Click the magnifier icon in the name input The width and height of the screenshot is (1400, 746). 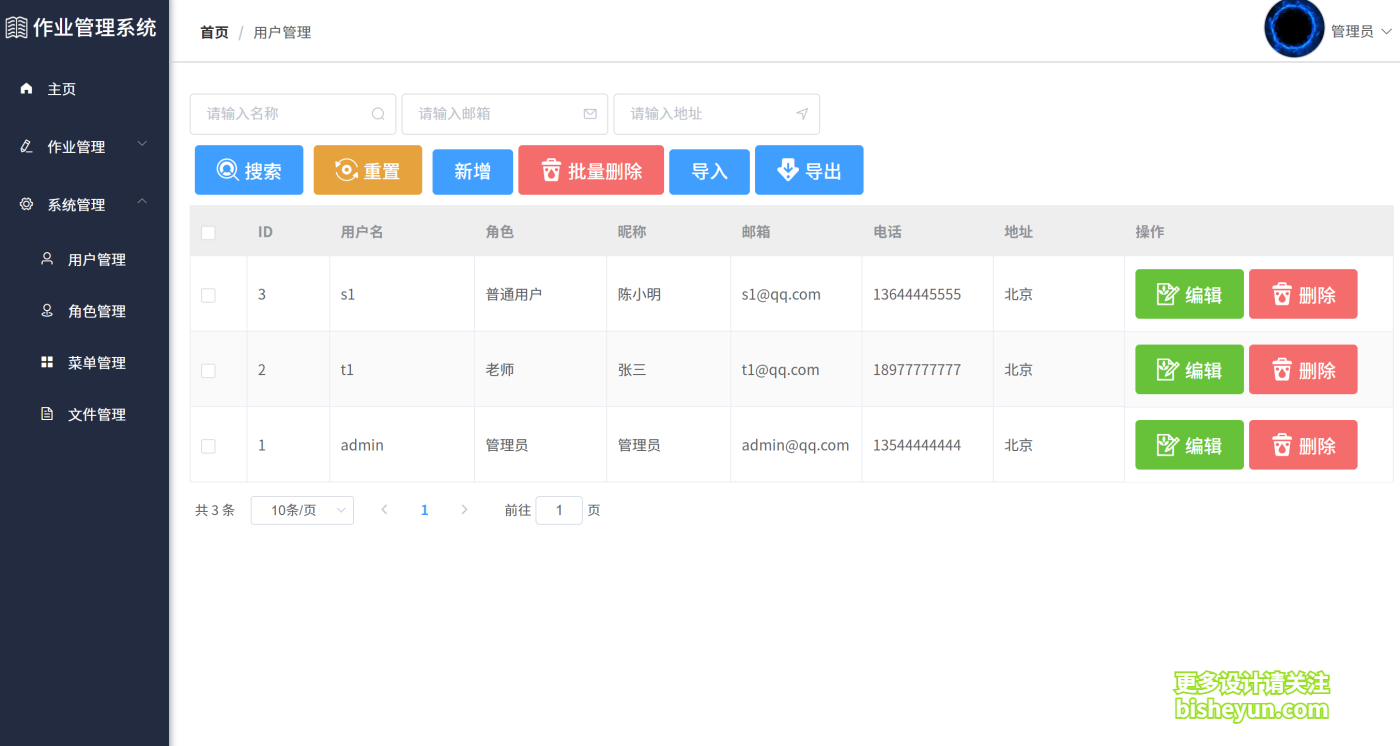[x=378, y=114]
